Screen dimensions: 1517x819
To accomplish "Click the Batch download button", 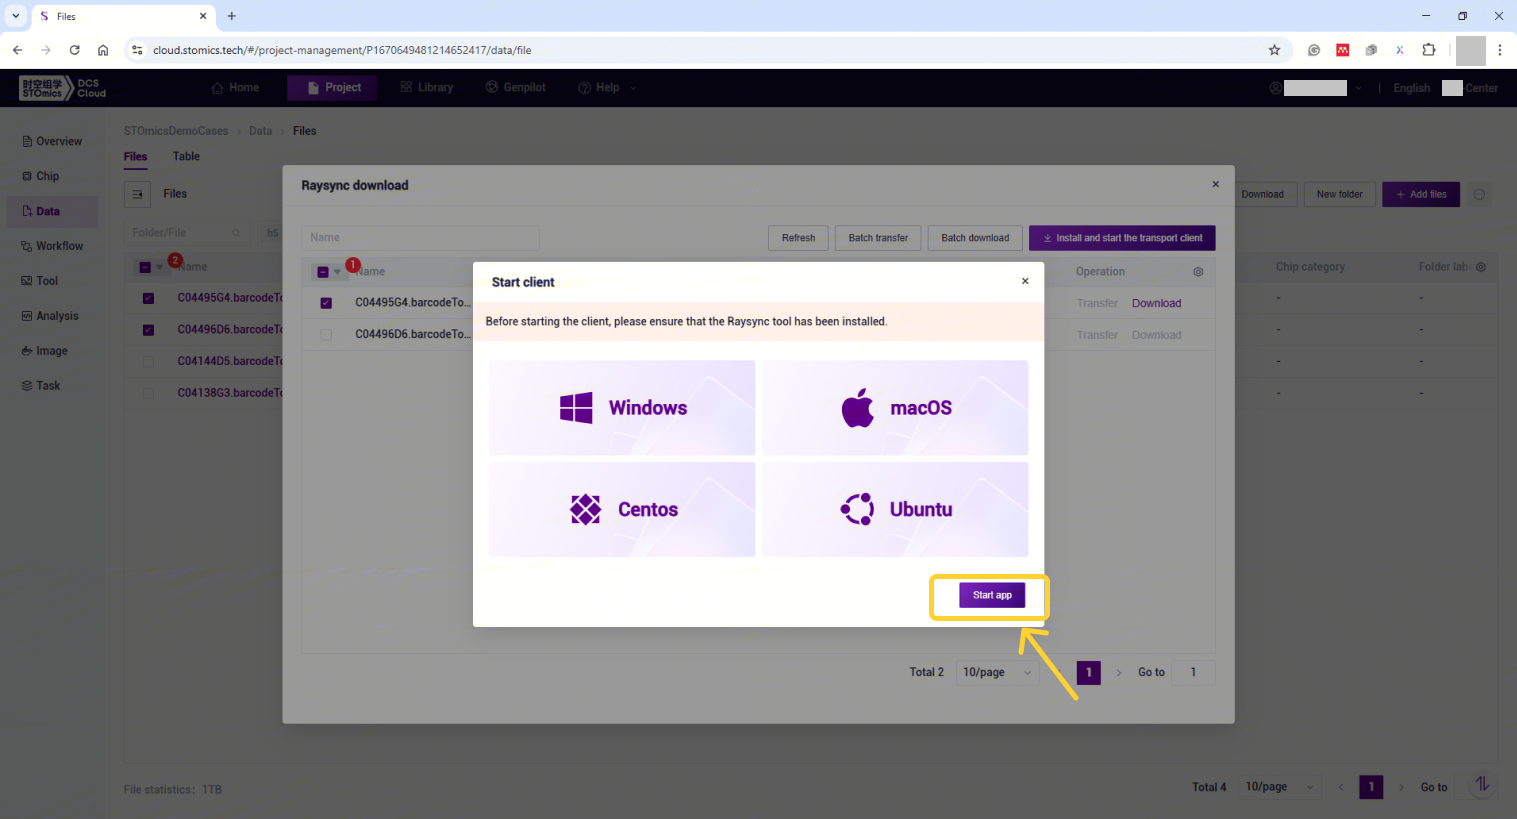I will (x=975, y=238).
